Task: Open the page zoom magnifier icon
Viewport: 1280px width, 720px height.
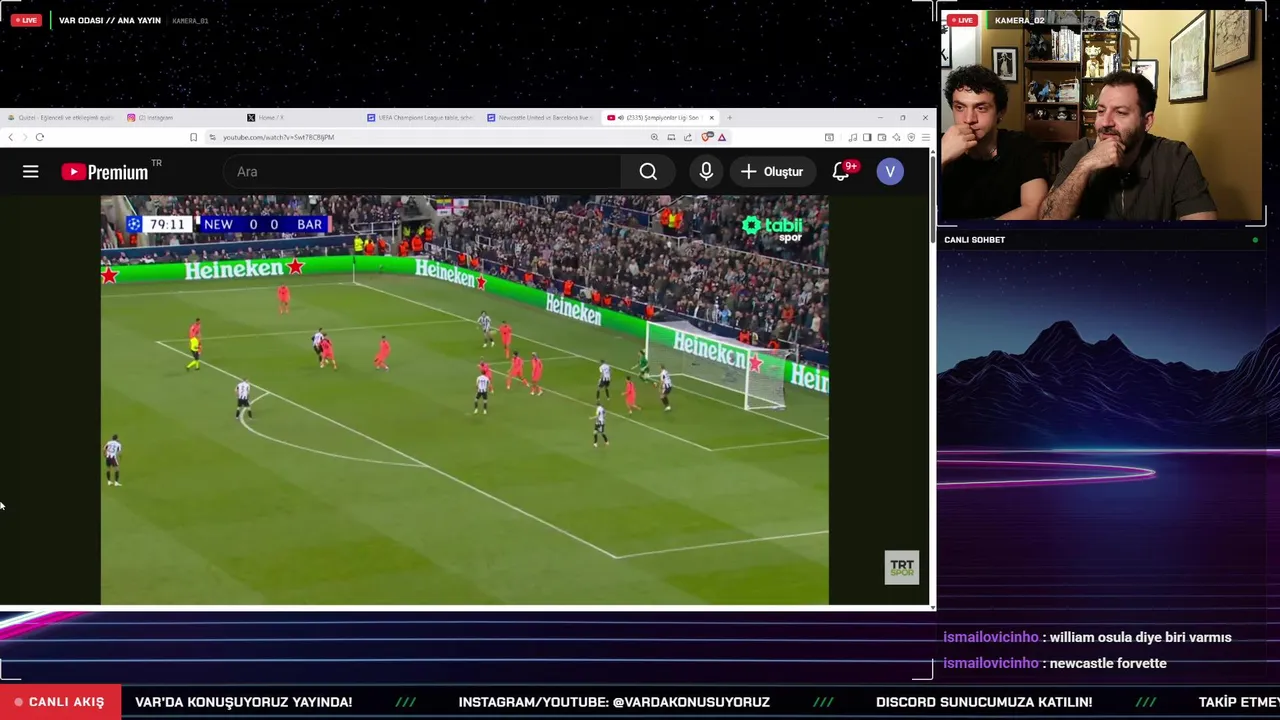Action: [654, 137]
